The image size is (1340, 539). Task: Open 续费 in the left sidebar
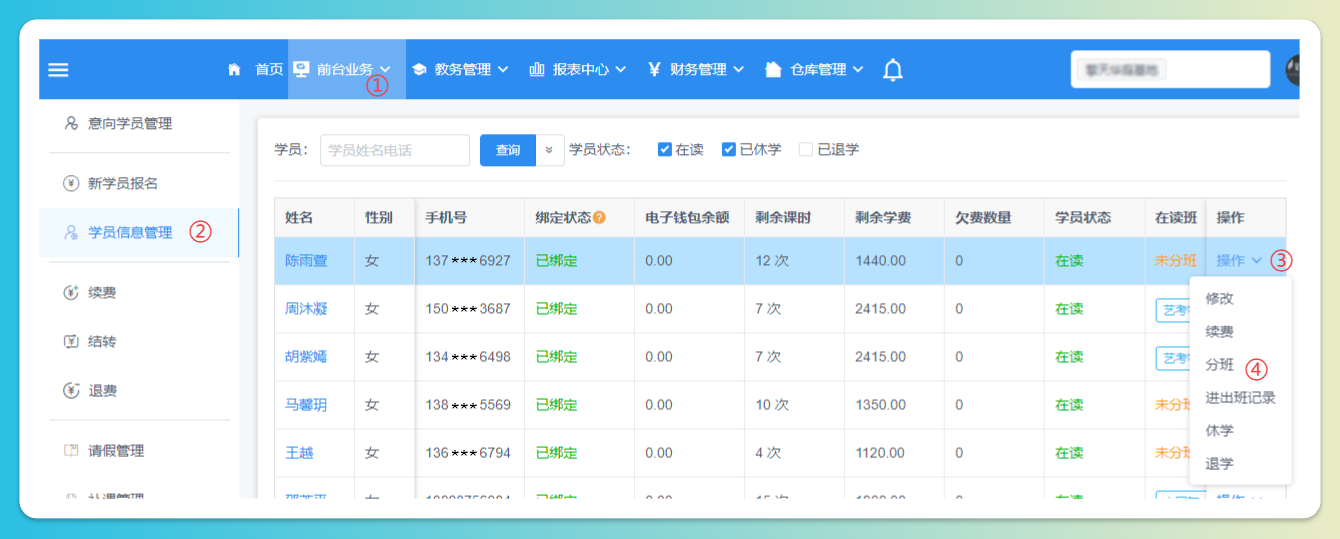[102, 292]
